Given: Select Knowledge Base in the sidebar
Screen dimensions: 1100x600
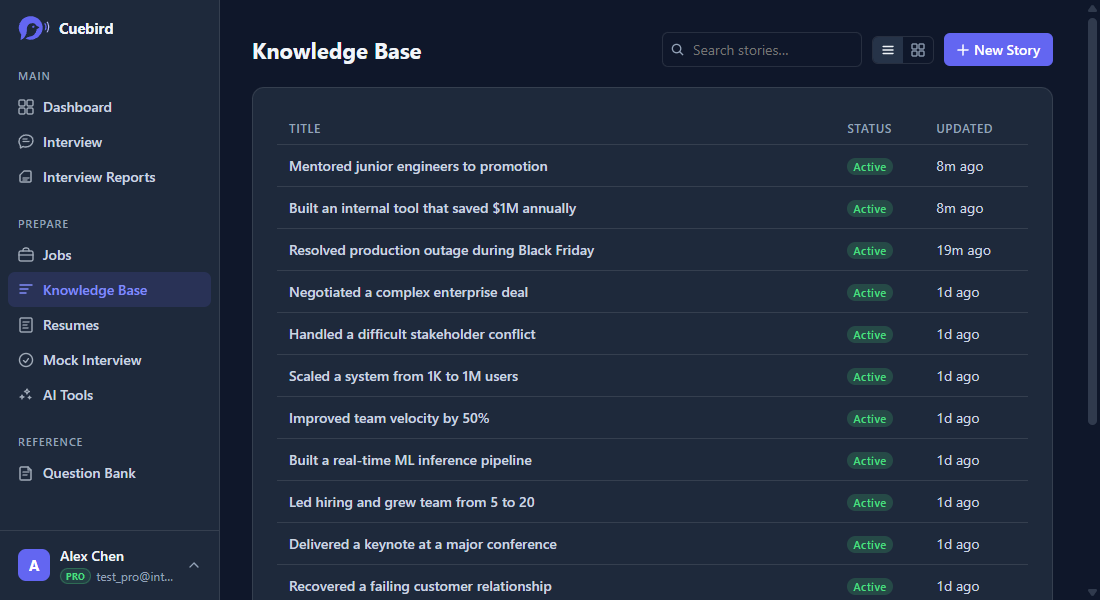Looking at the screenshot, I should [x=109, y=290].
